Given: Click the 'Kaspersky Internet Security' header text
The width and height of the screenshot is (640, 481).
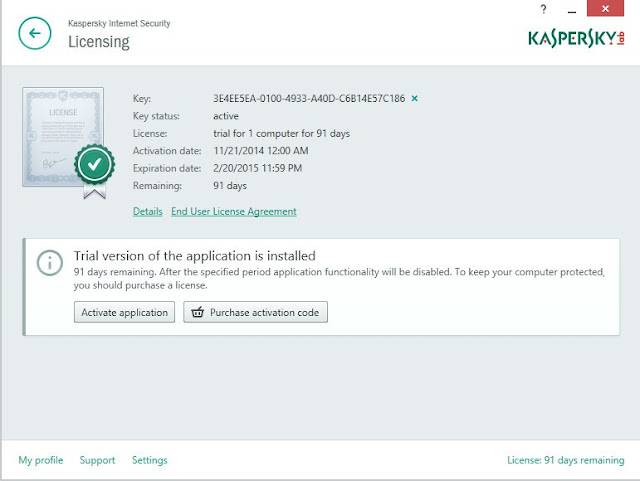Looking at the screenshot, I should (119, 23).
